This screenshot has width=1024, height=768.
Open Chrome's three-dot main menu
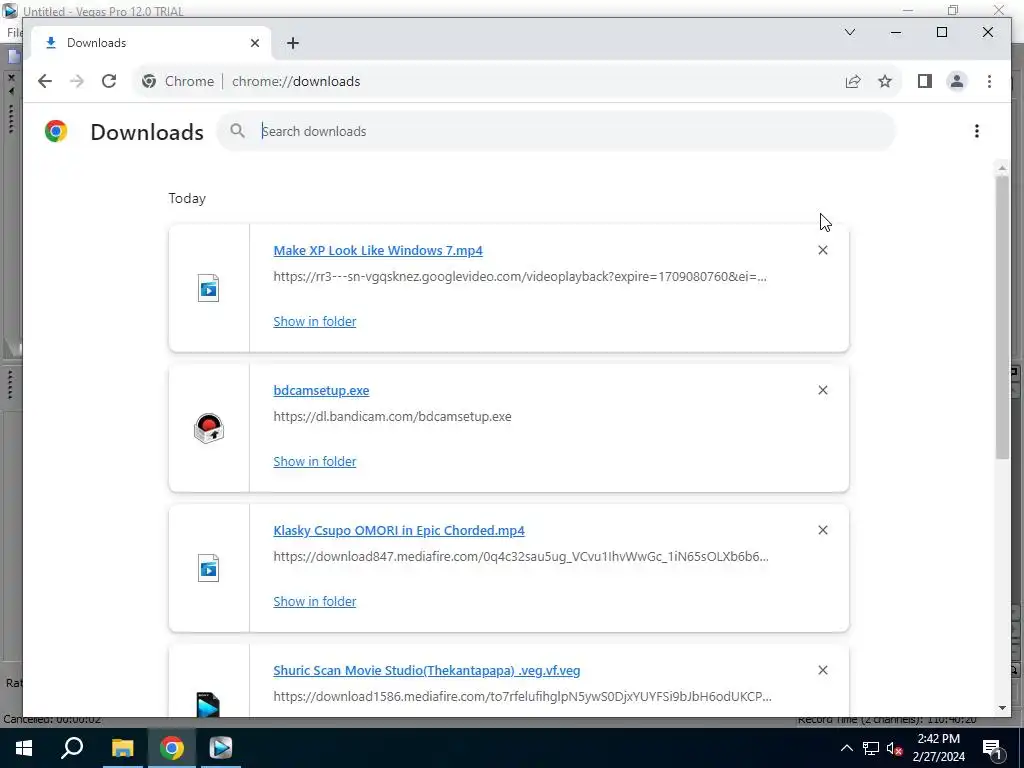tap(989, 81)
